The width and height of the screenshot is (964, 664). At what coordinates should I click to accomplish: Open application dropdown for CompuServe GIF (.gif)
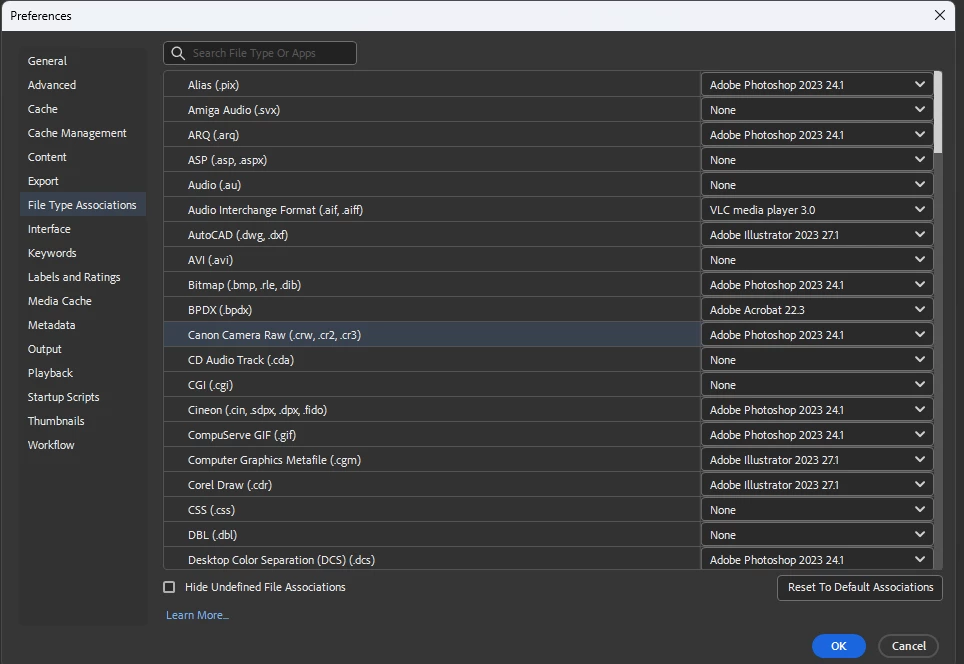(x=817, y=435)
